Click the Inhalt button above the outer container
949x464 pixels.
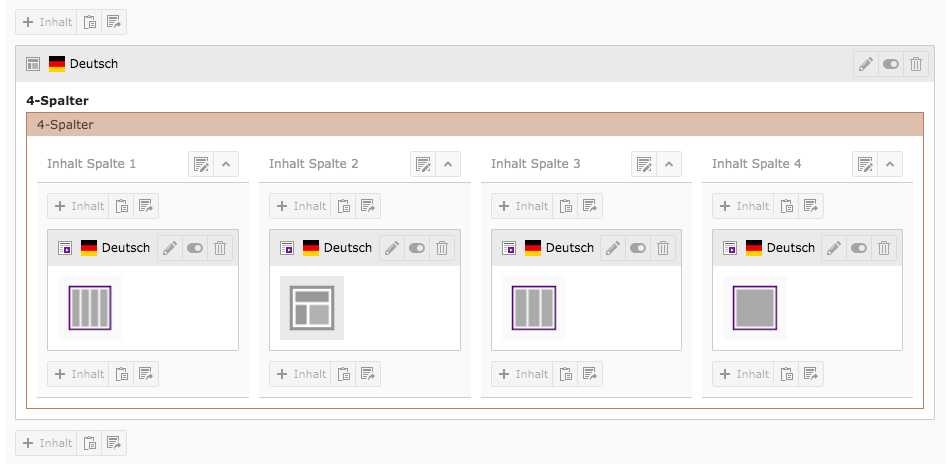(x=47, y=22)
